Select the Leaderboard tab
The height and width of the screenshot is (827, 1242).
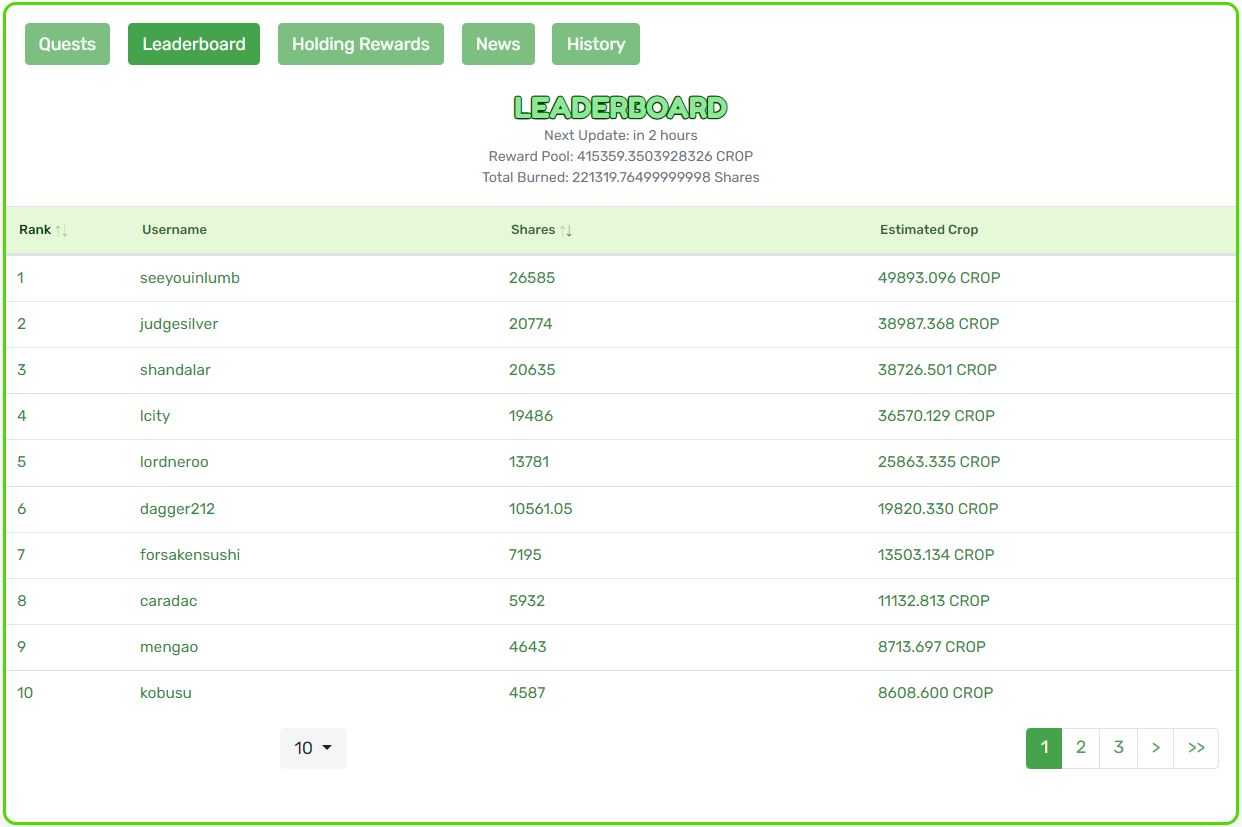[194, 44]
